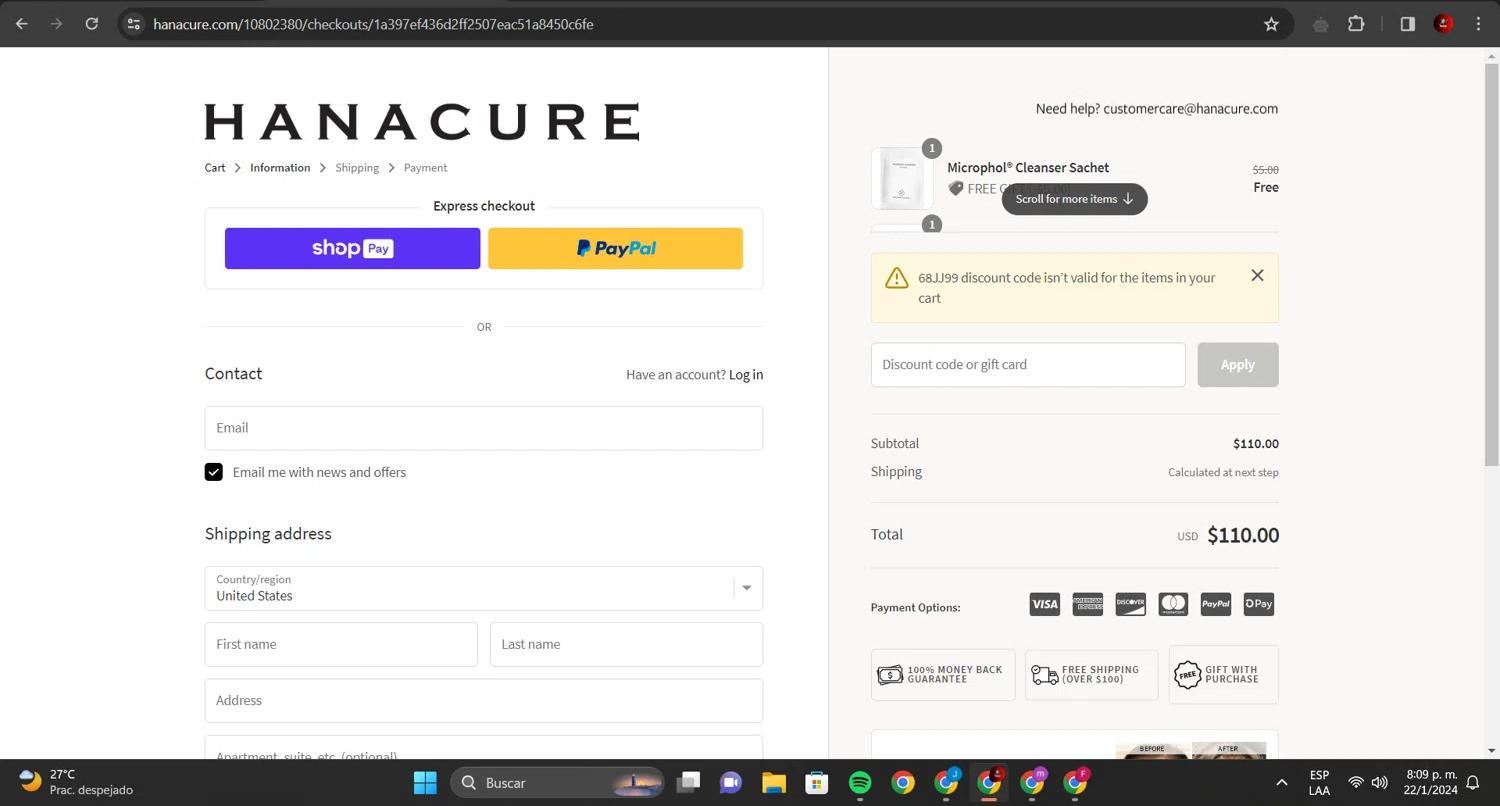Click the Microphol Cleanser Sachet thumbnail
The height and width of the screenshot is (806, 1500).
coord(902,178)
